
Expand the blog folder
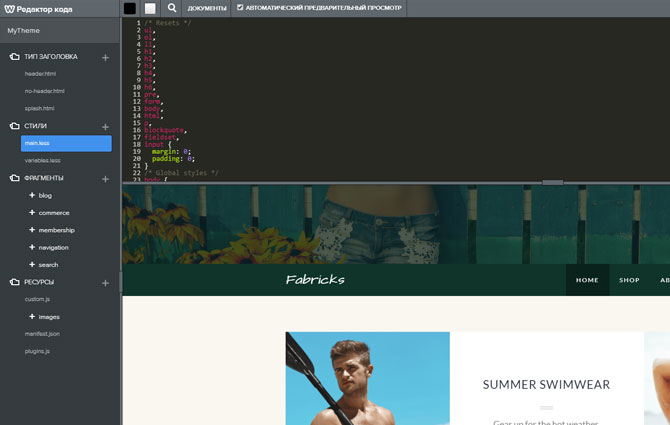tap(32, 195)
